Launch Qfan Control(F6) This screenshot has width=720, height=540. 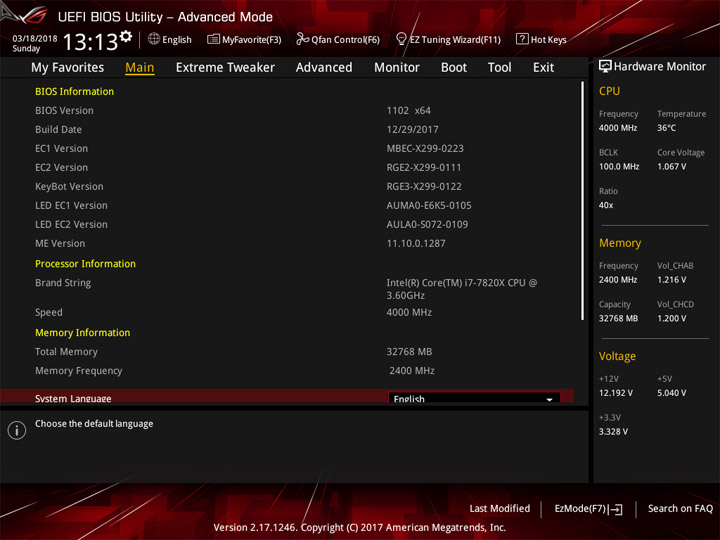338,39
